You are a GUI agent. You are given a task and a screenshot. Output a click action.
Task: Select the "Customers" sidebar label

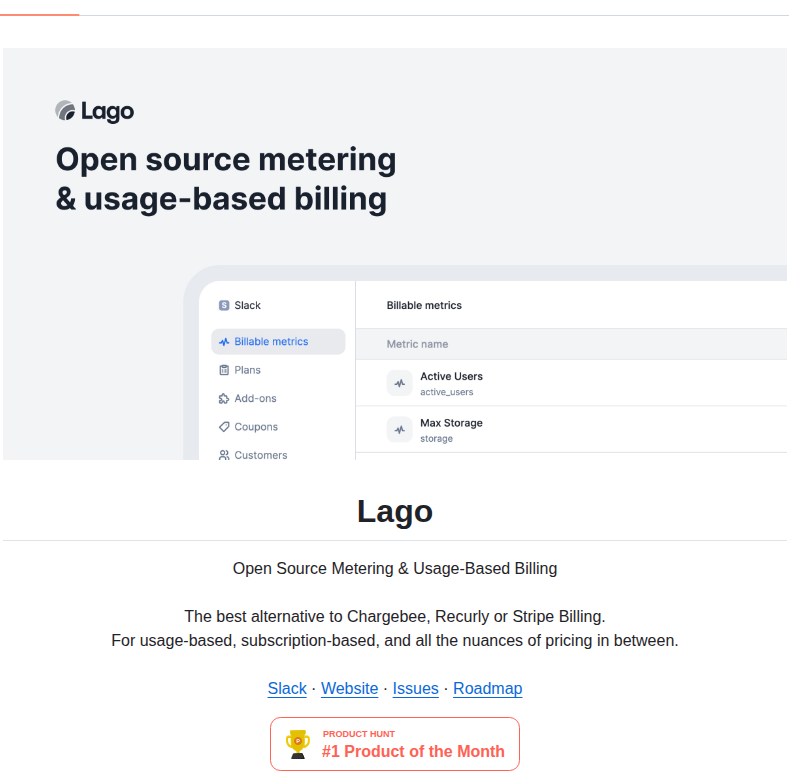tap(261, 455)
